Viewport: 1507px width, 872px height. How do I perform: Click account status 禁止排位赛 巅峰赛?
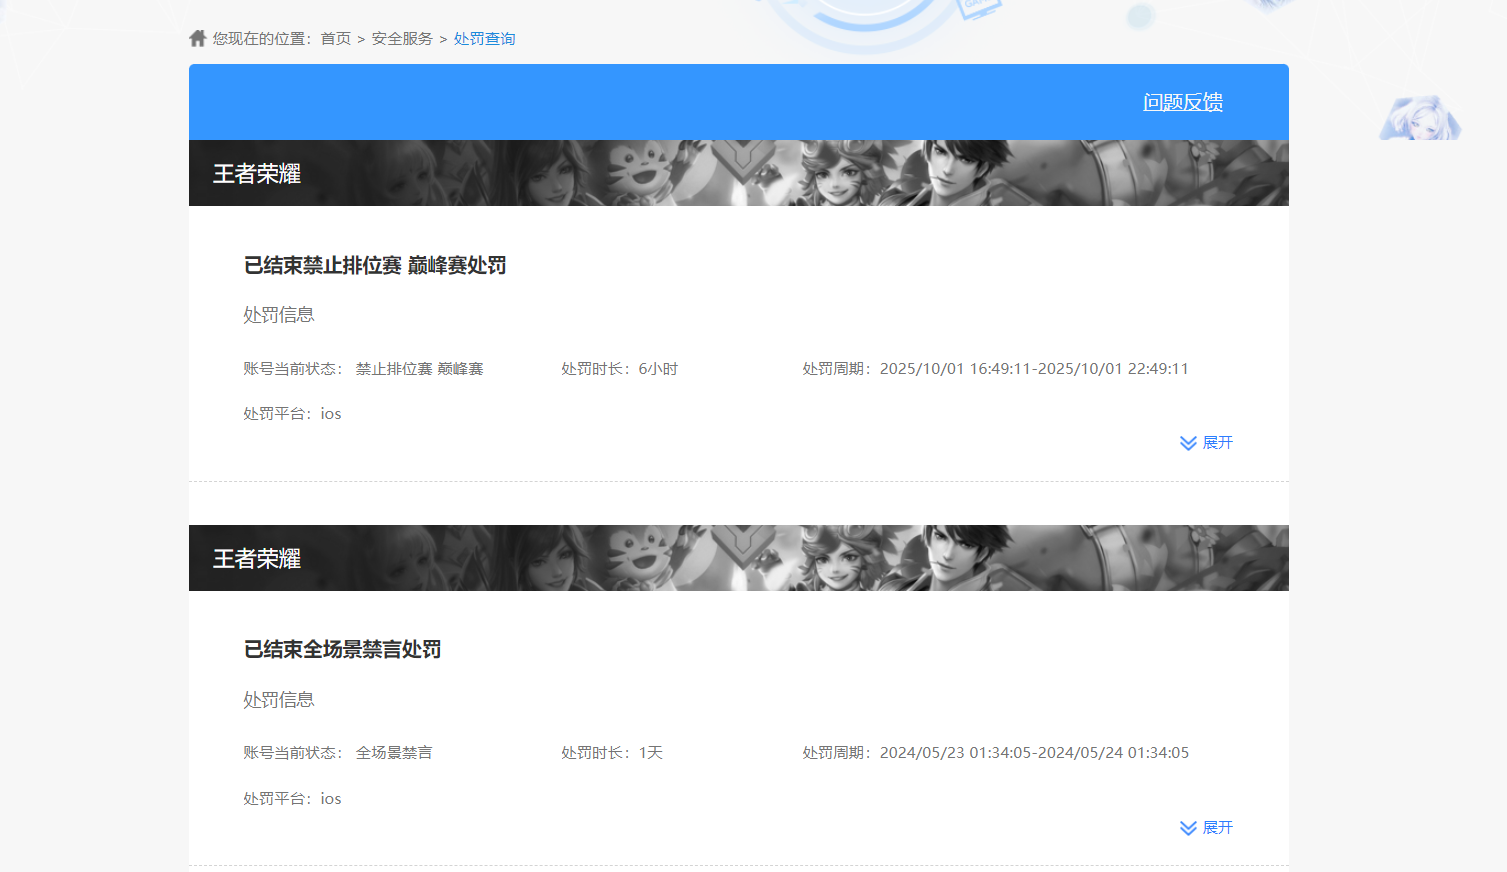[419, 369]
